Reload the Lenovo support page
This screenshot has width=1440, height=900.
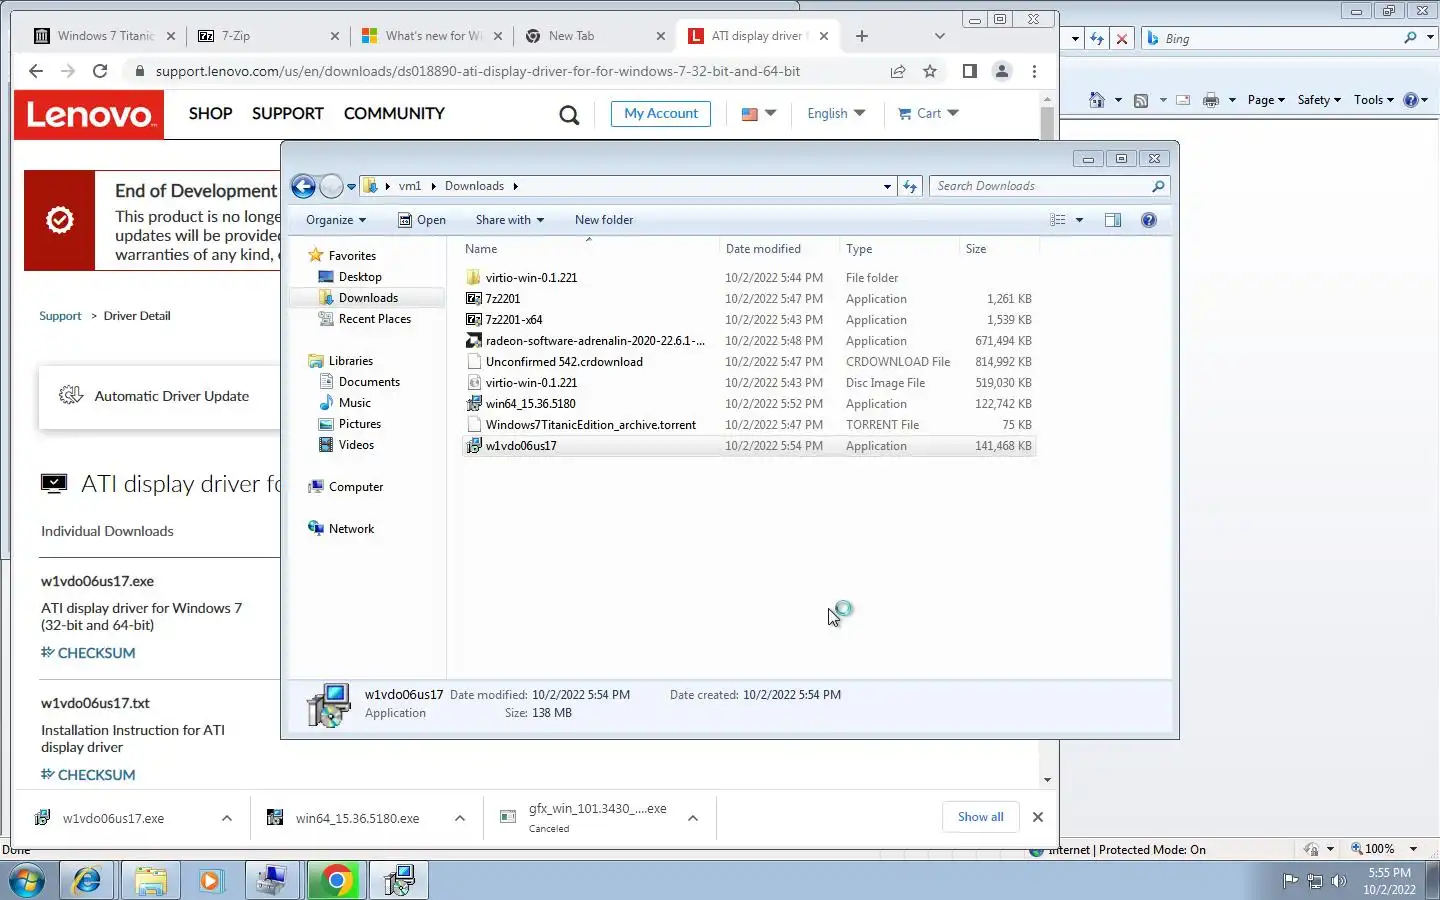click(x=100, y=71)
